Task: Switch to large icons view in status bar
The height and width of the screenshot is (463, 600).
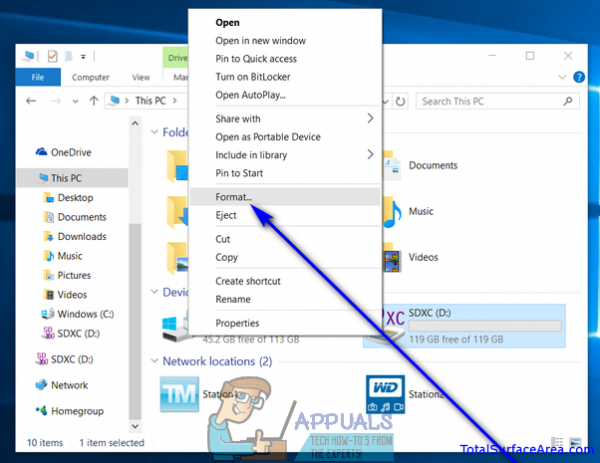Action: [x=575, y=442]
